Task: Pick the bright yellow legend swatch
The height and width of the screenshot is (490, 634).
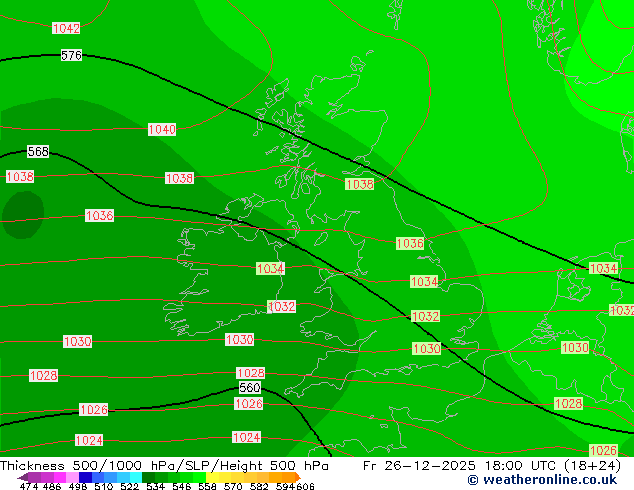Action: pyautogui.click(x=212, y=477)
